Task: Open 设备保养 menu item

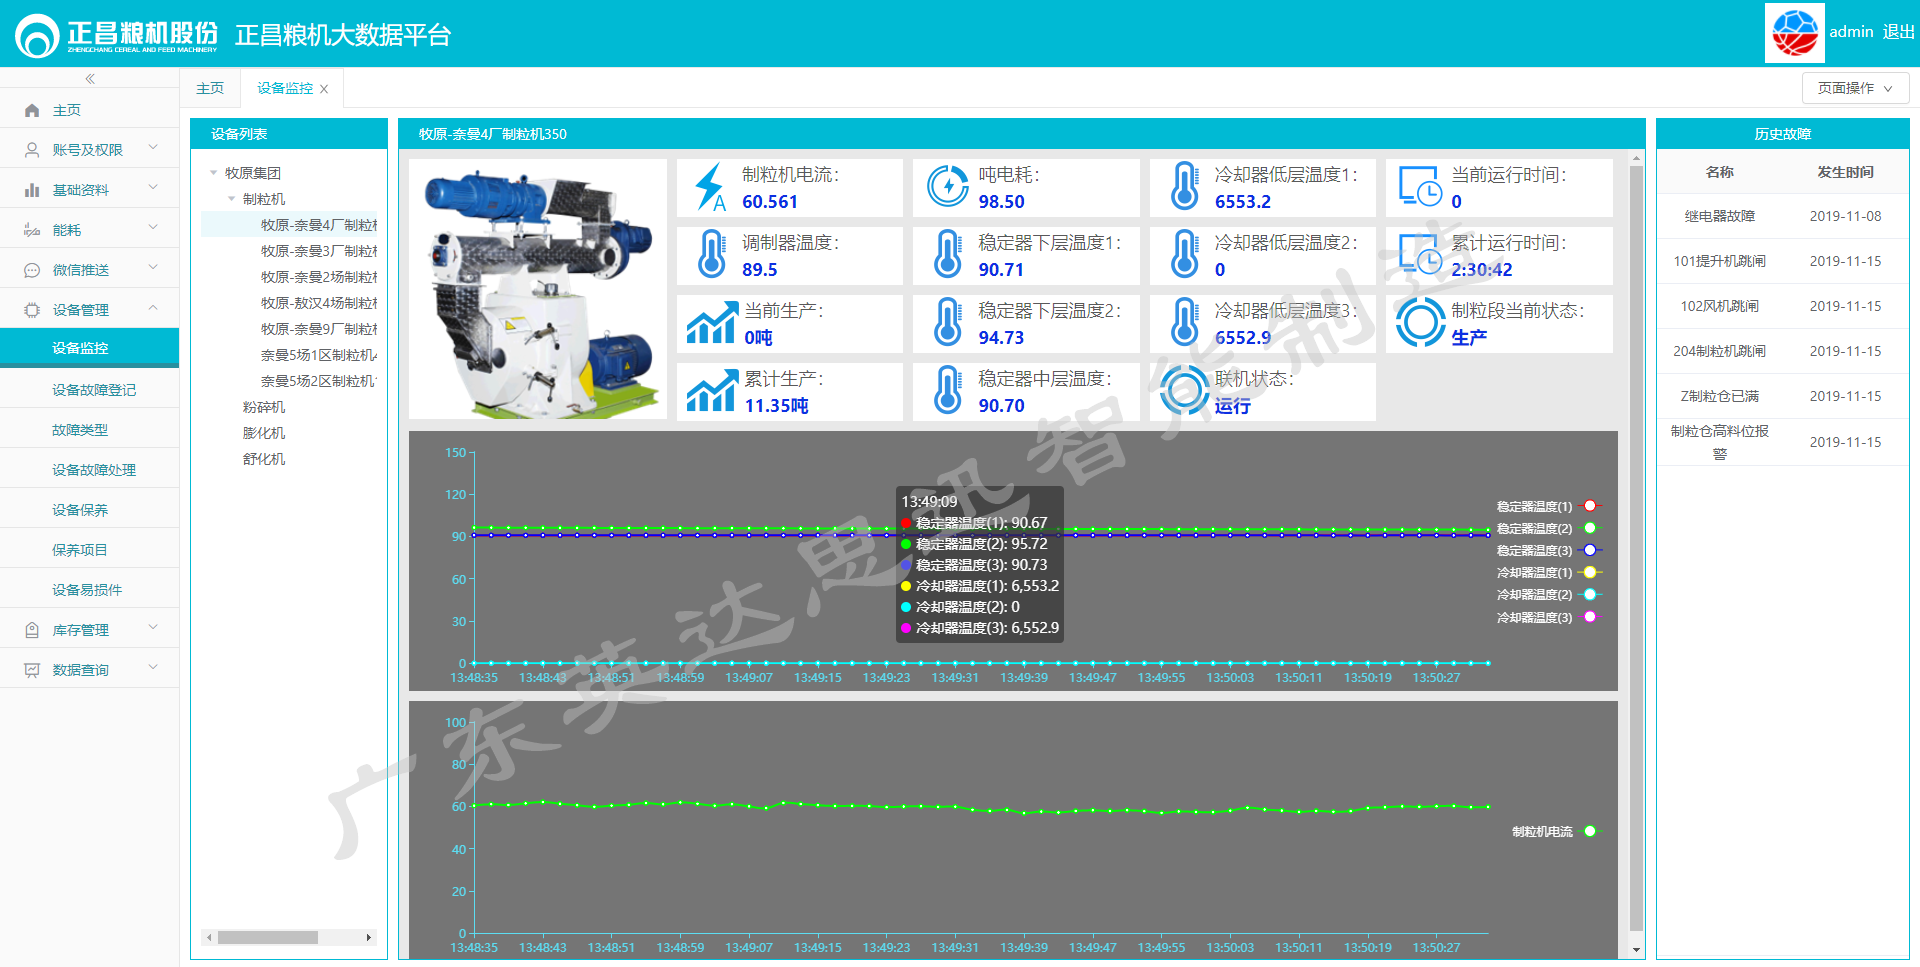Action: click(90, 510)
